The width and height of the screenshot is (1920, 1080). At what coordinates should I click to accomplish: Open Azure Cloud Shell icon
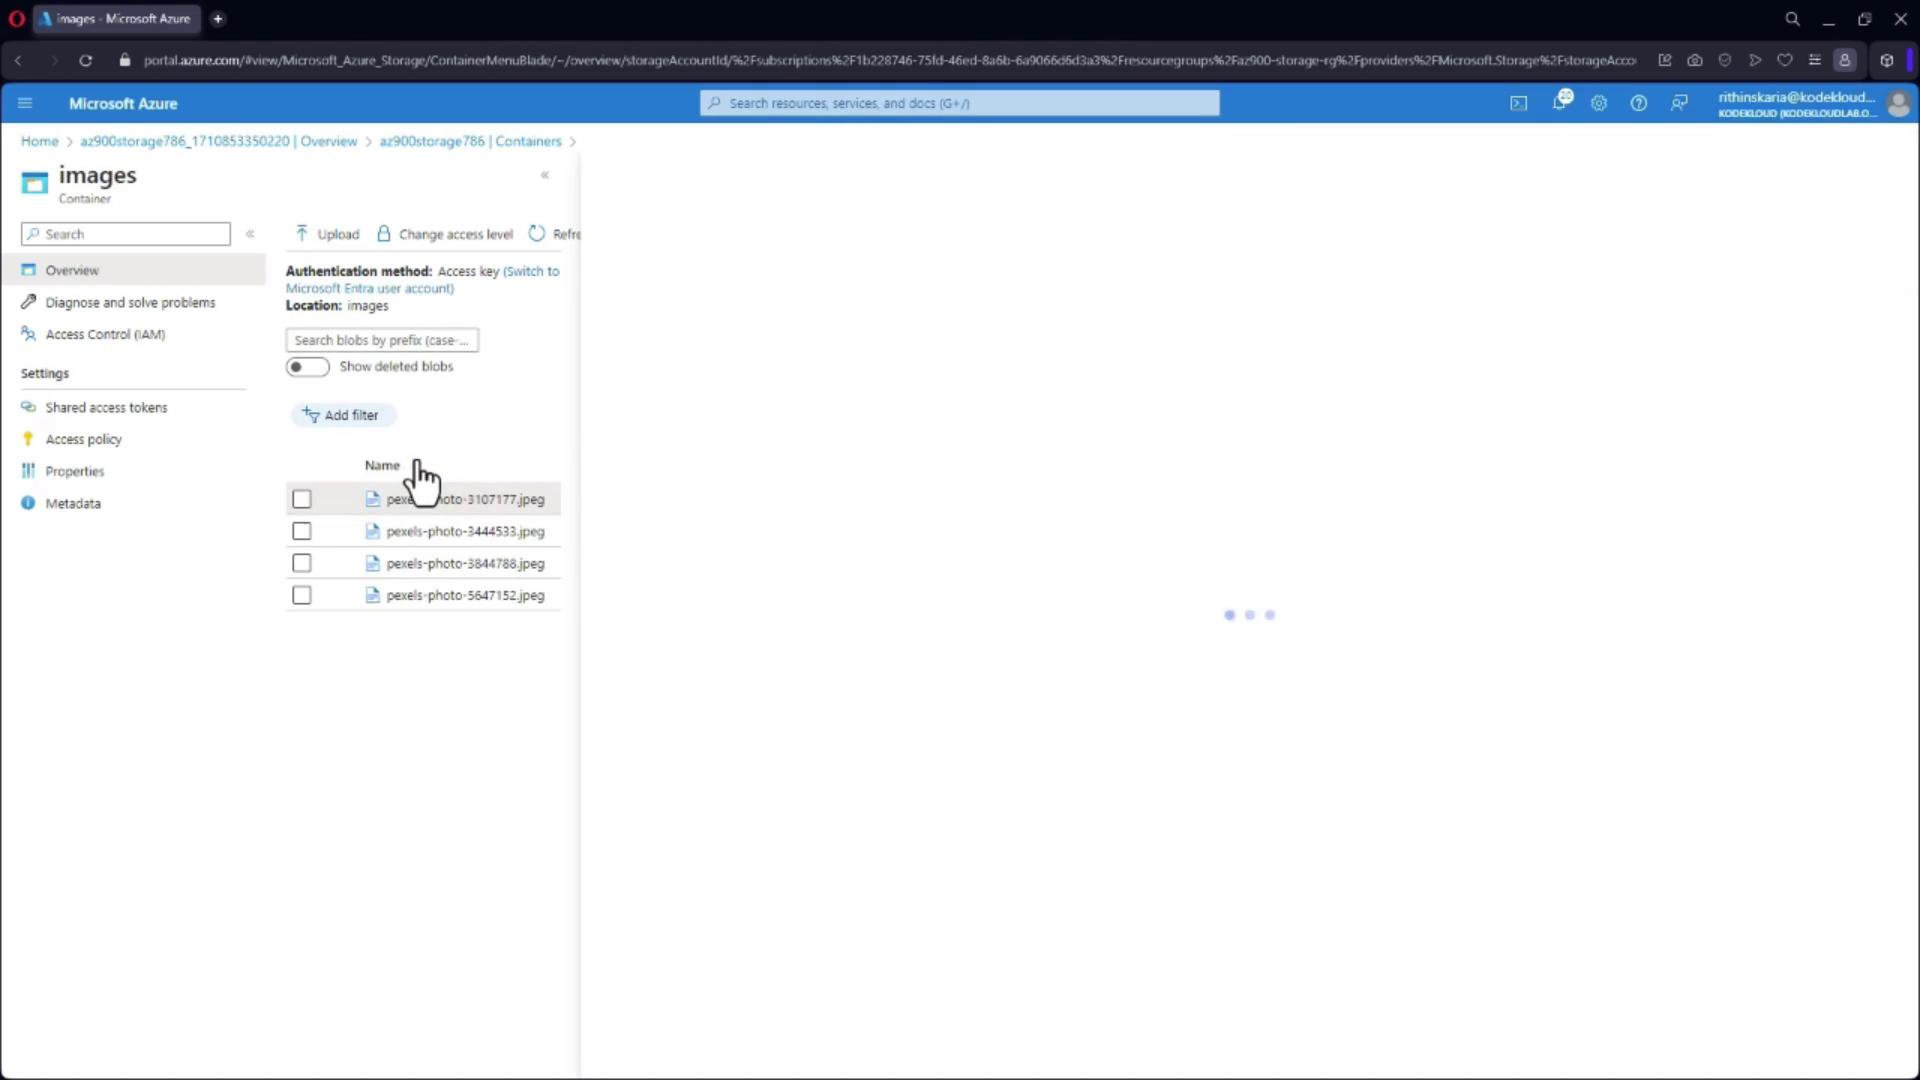click(1518, 103)
